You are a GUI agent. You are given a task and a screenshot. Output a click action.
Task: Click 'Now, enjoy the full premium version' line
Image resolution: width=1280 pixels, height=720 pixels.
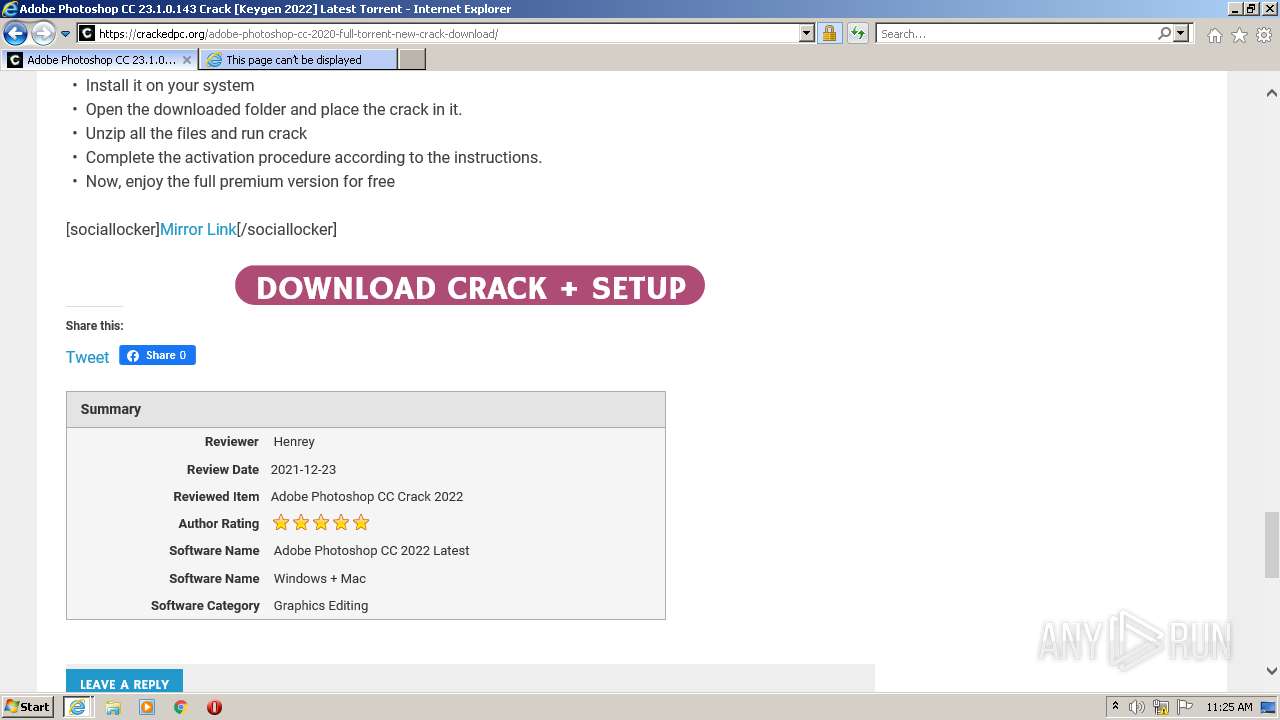coord(240,181)
